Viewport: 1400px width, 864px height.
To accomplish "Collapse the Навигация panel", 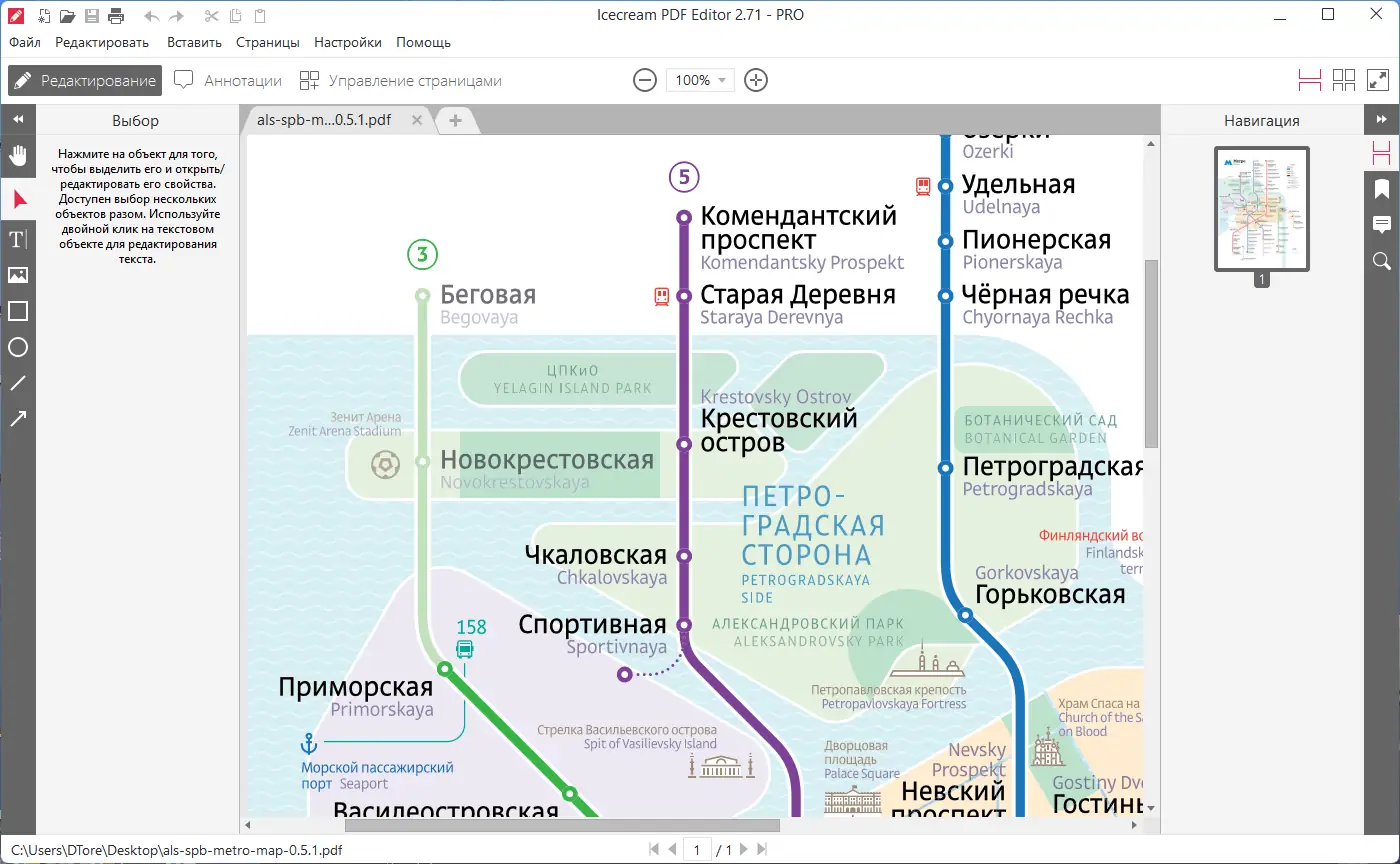I will (1384, 119).
